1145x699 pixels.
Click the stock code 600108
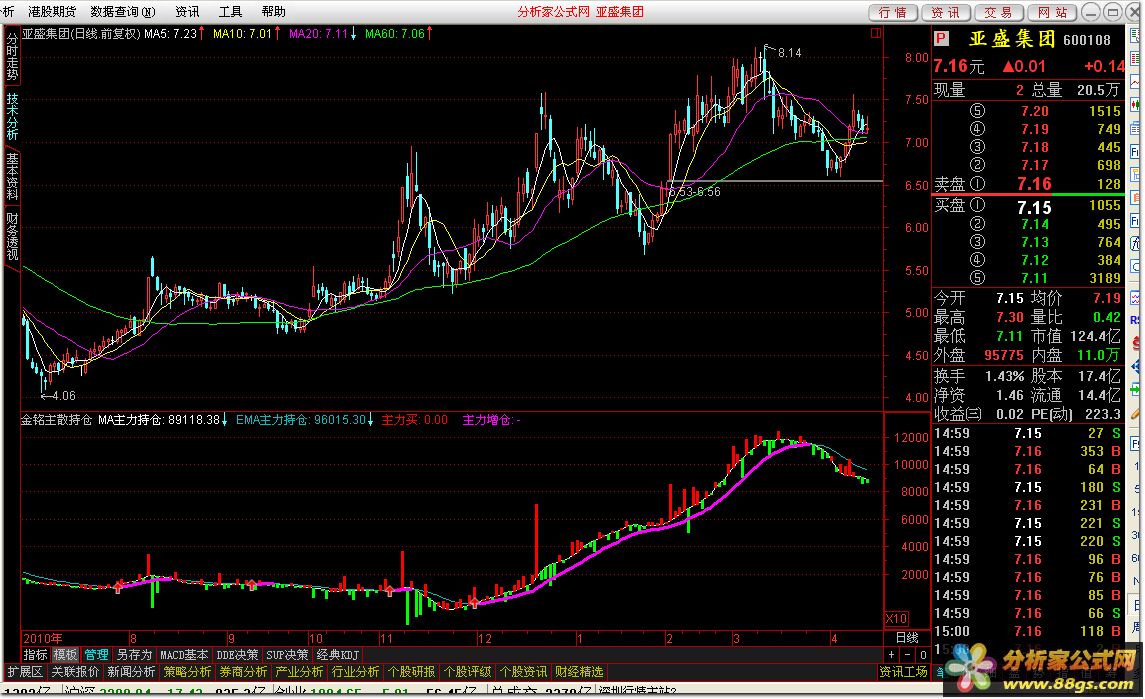tap(1087, 40)
